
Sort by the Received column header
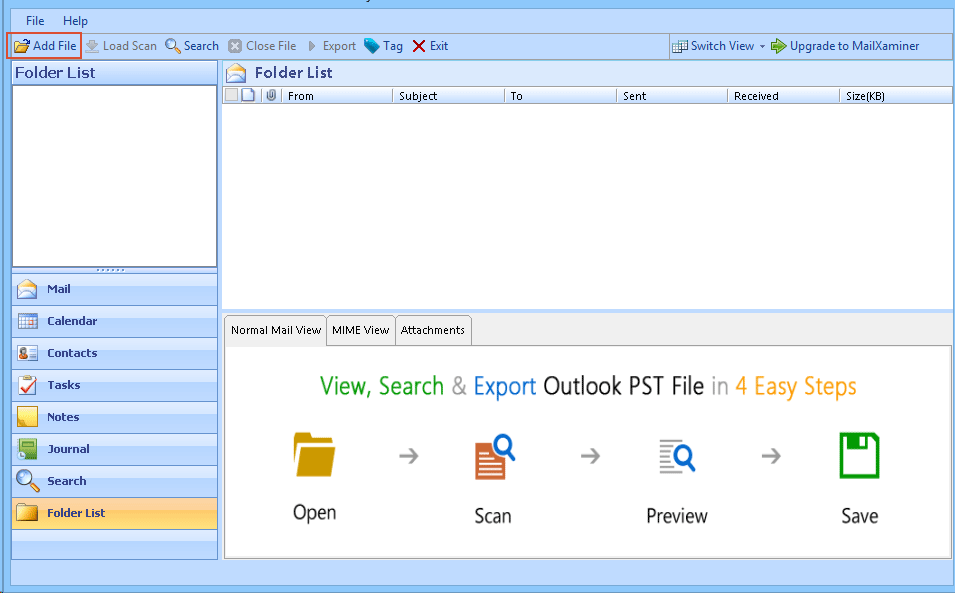783,96
